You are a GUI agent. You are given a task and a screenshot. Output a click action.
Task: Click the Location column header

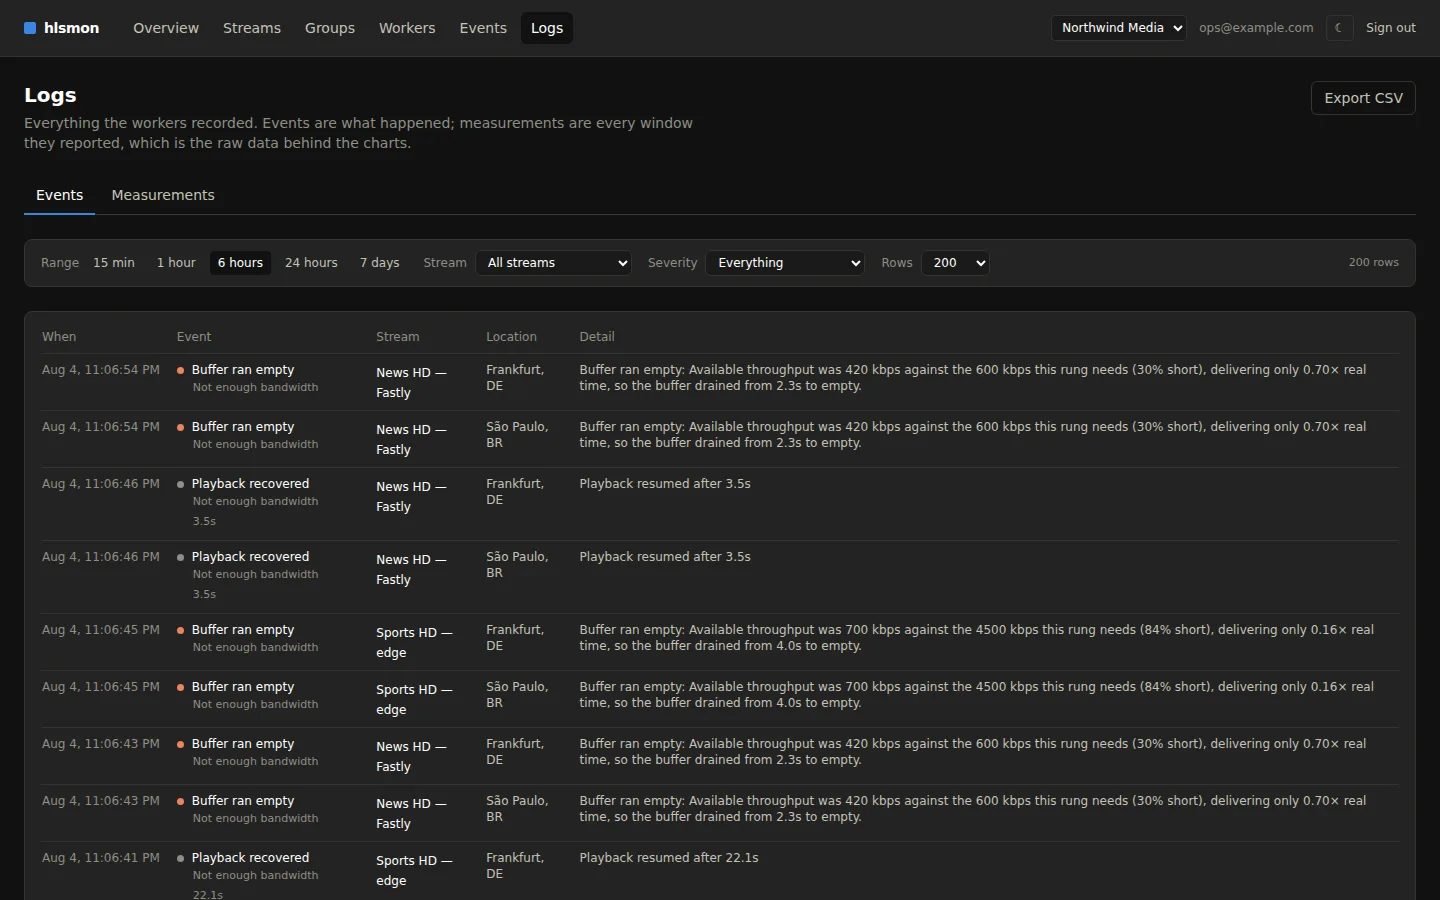pyautogui.click(x=511, y=337)
